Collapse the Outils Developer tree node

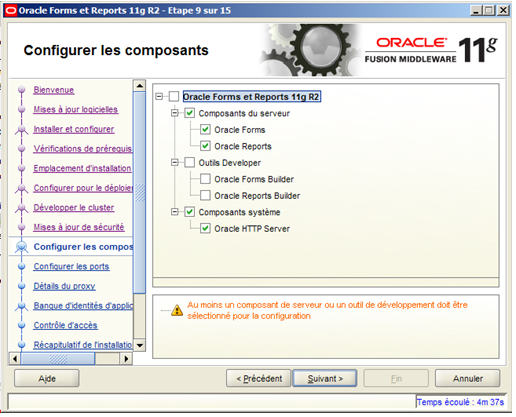click(175, 162)
